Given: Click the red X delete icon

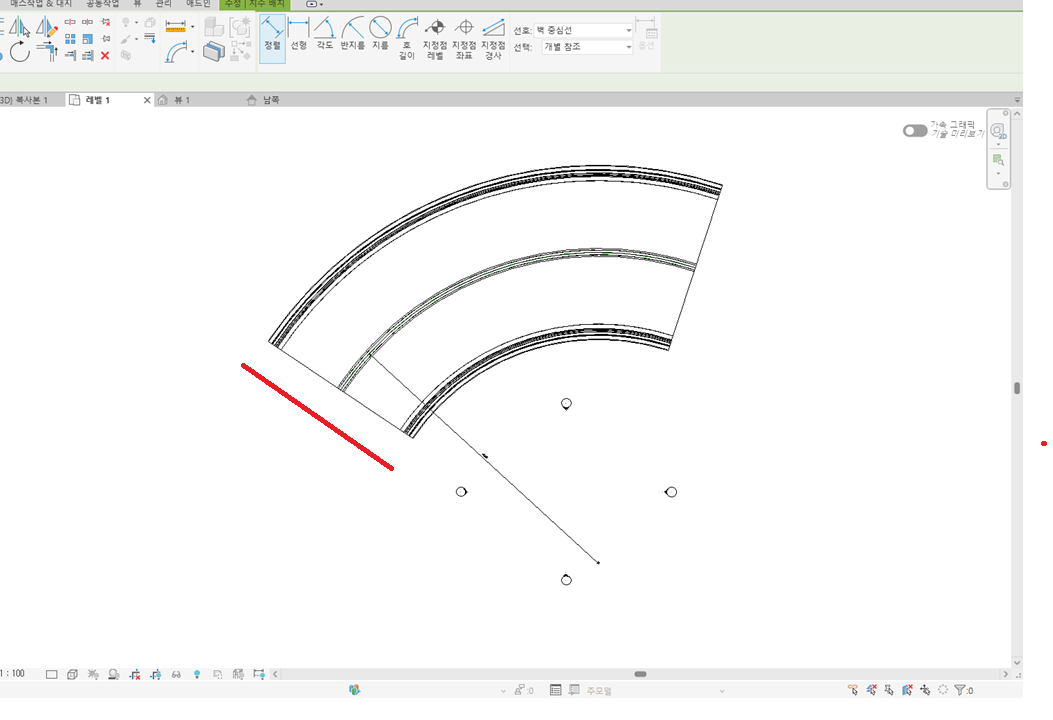Looking at the screenshot, I should point(105,56).
